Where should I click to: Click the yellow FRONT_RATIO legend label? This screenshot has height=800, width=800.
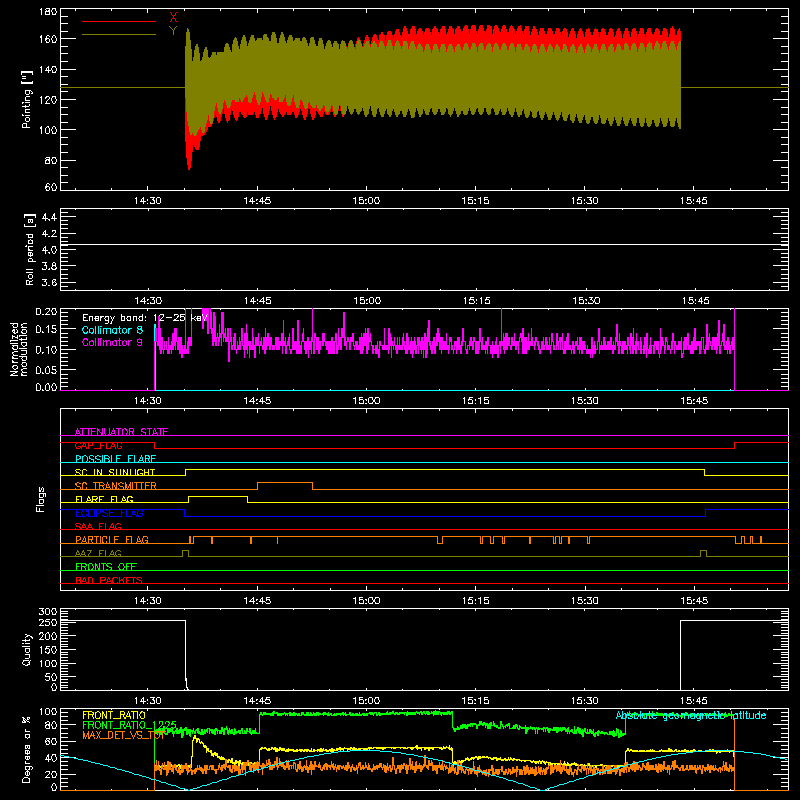tap(114, 715)
